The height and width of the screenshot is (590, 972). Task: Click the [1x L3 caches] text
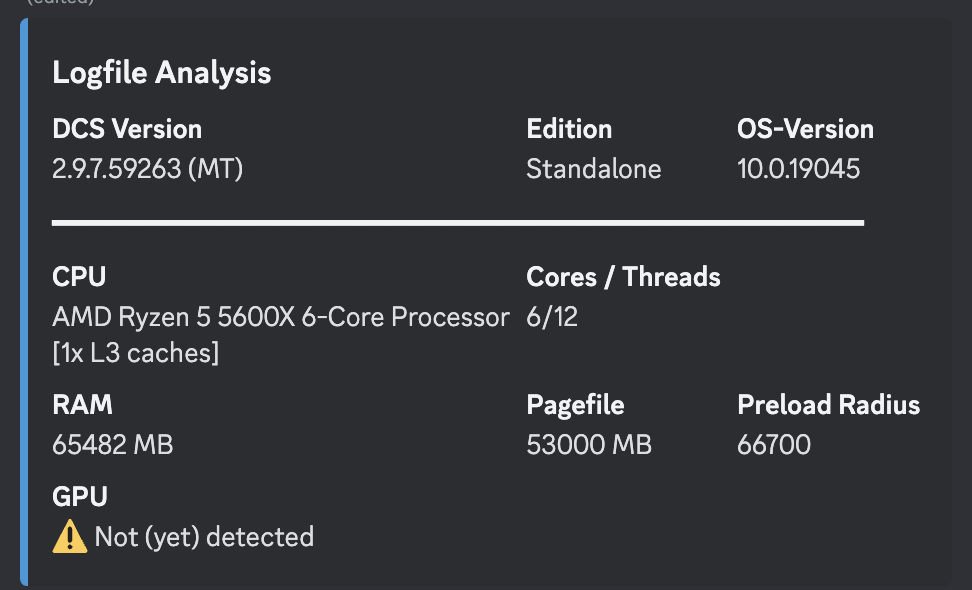(x=136, y=353)
